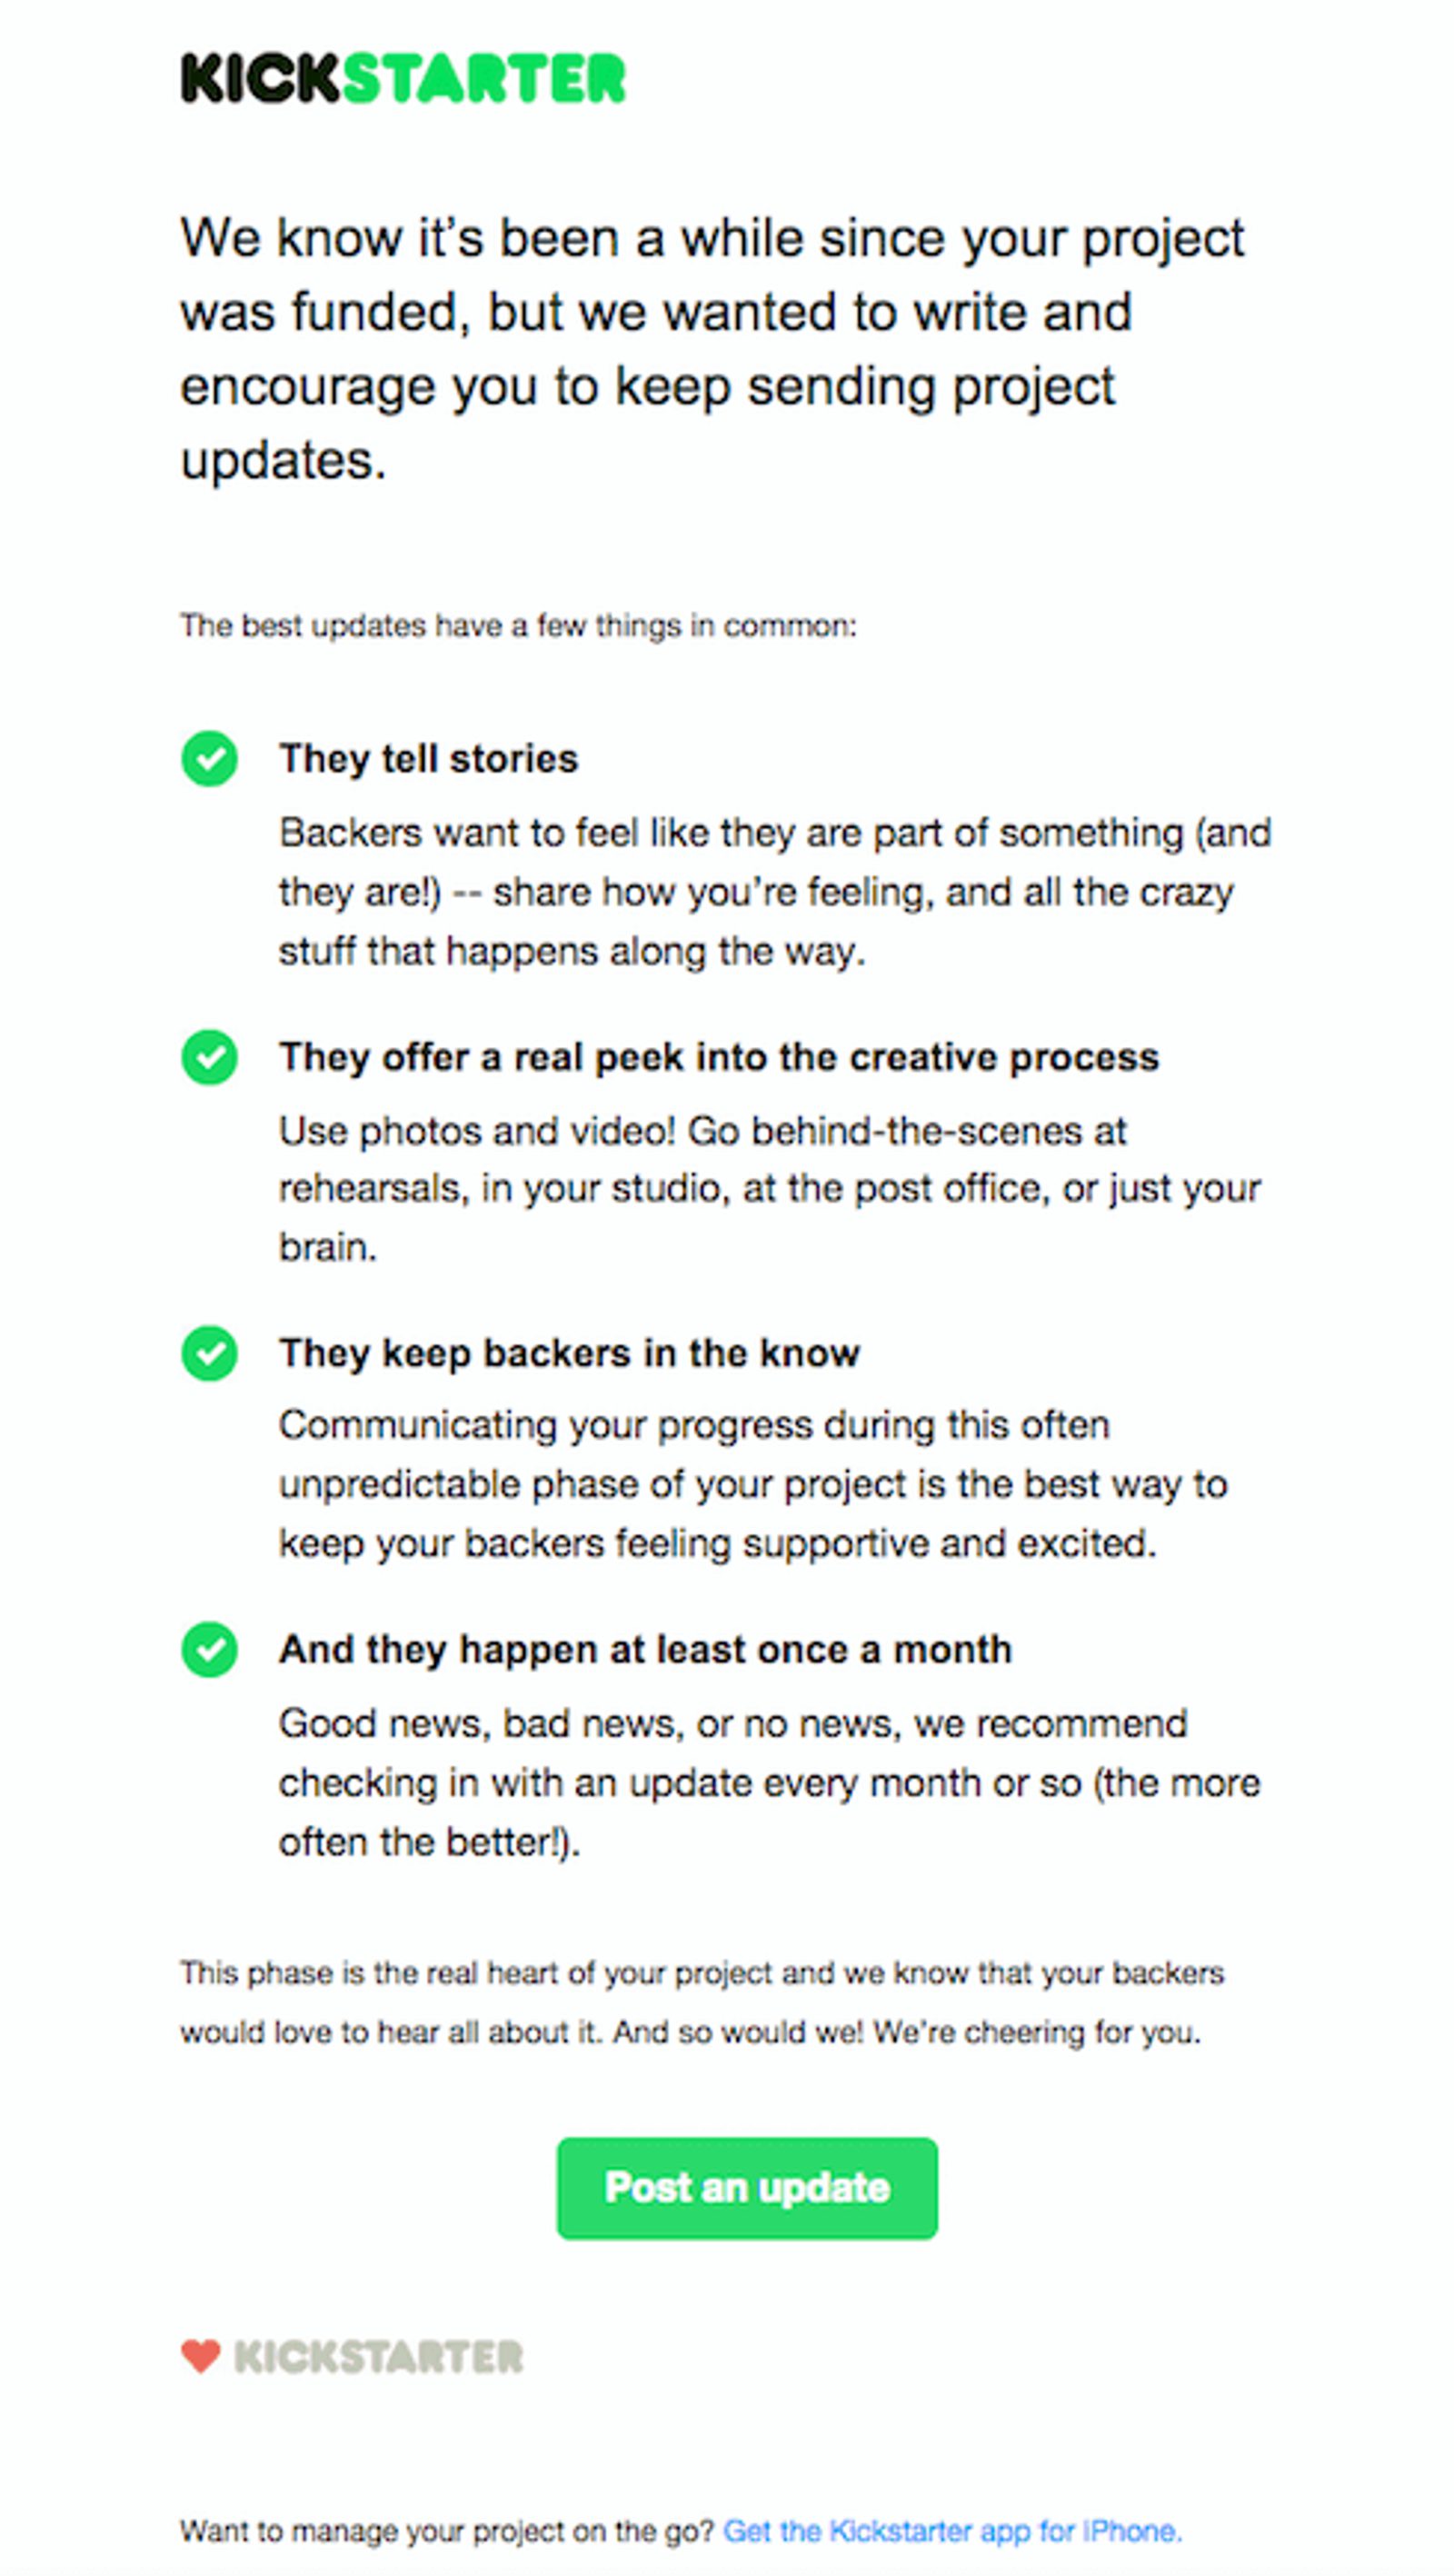Image resolution: width=1454 pixels, height=2576 pixels.
Task: Open the Get the Kickstarter app for iPhone link
Action: [x=952, y=2531]
